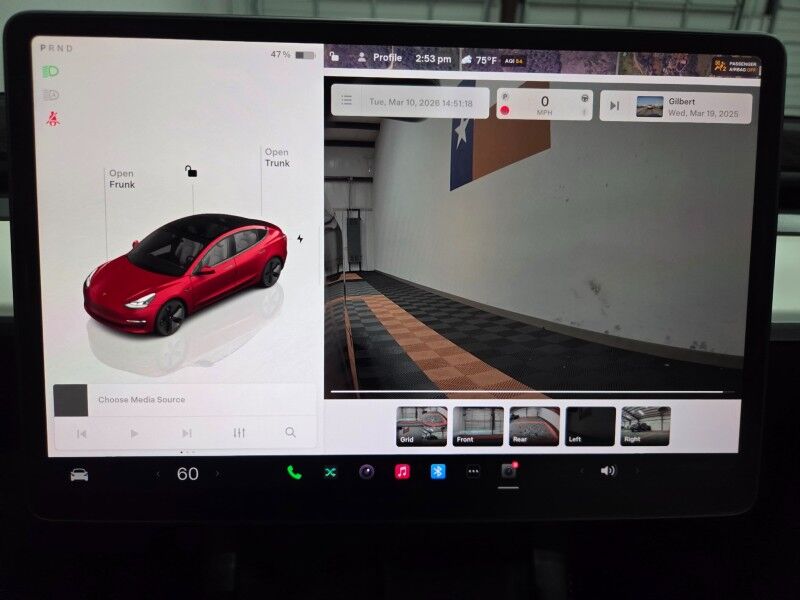Open the dashcam viewer app icon
This screenshot has width=800, height=600.
pyautogui.click(x=509, y=471)
